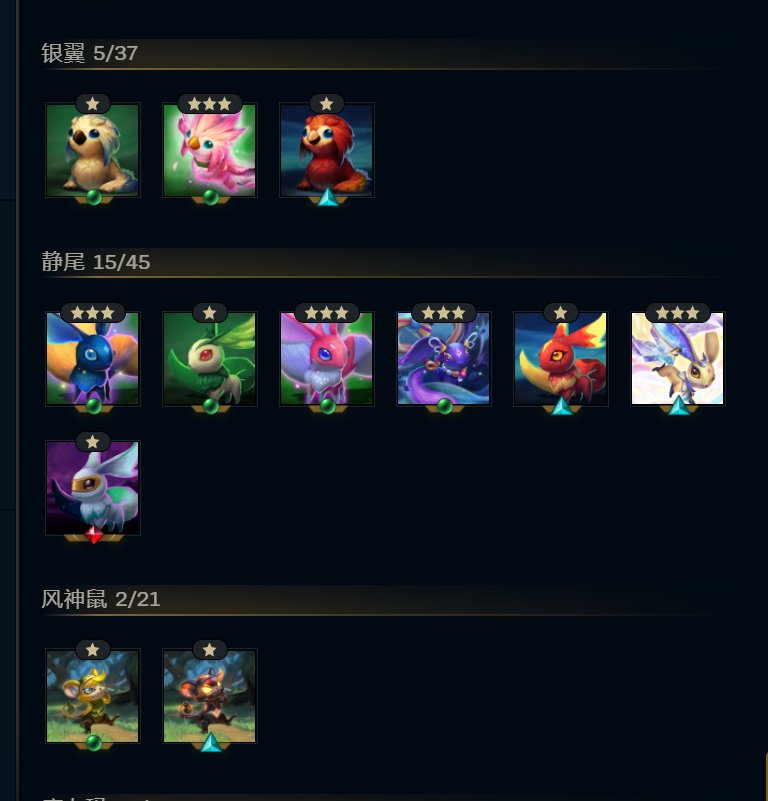This screenshot has width=768, height=801.
Task: Click the 风神鼠 2/21 section header
Action: coord(101,599)
